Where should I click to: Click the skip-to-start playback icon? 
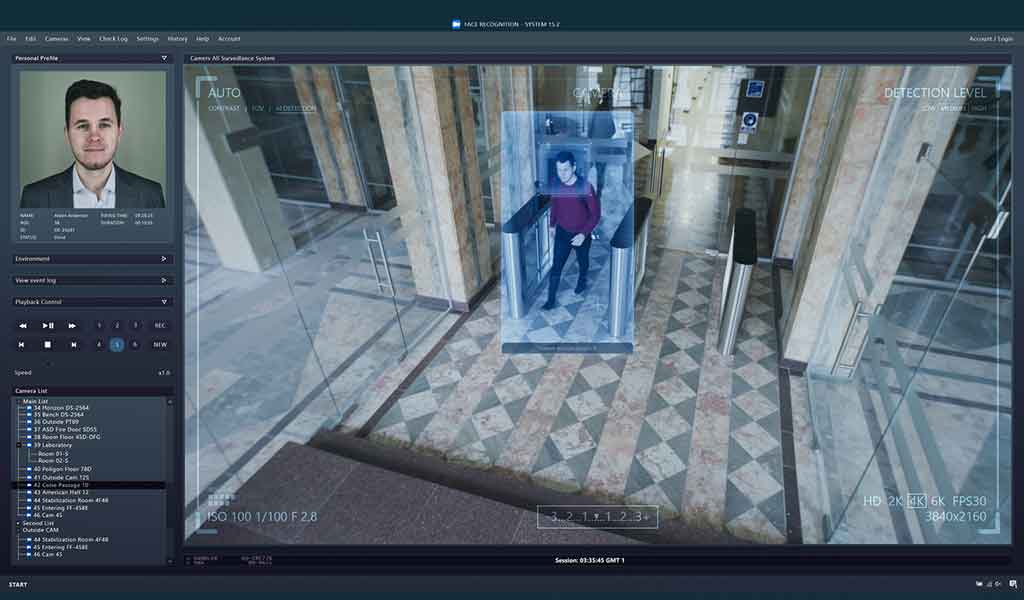pos(22,343)
